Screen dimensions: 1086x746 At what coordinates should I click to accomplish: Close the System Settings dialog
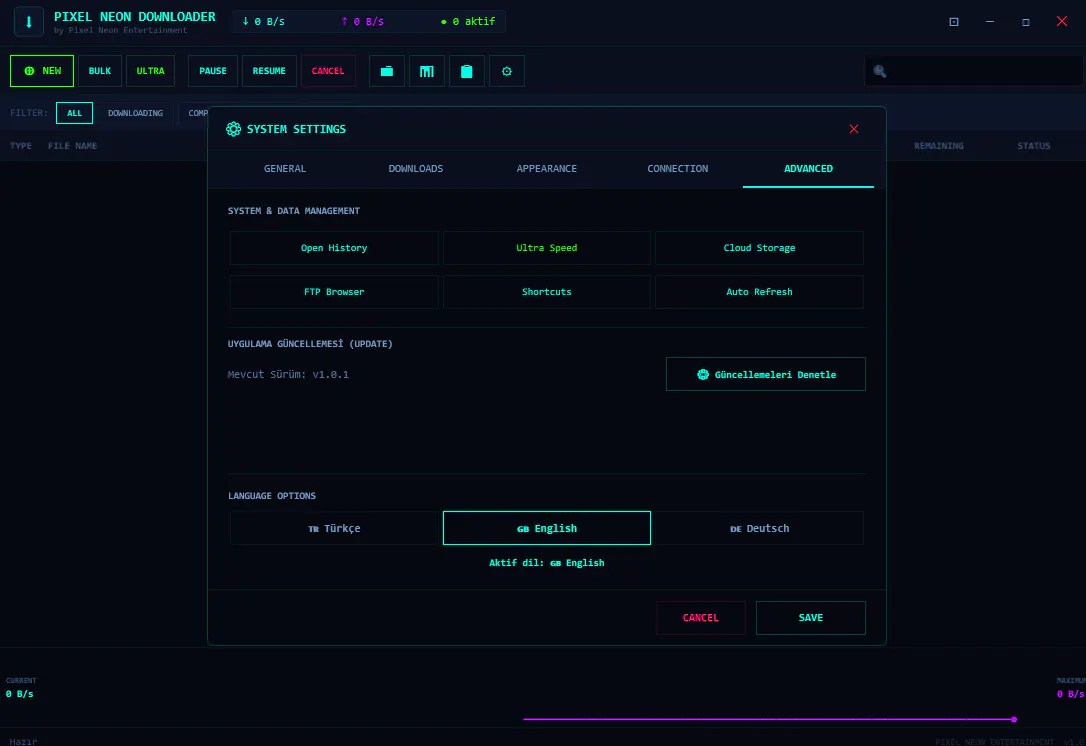(854, 129)
